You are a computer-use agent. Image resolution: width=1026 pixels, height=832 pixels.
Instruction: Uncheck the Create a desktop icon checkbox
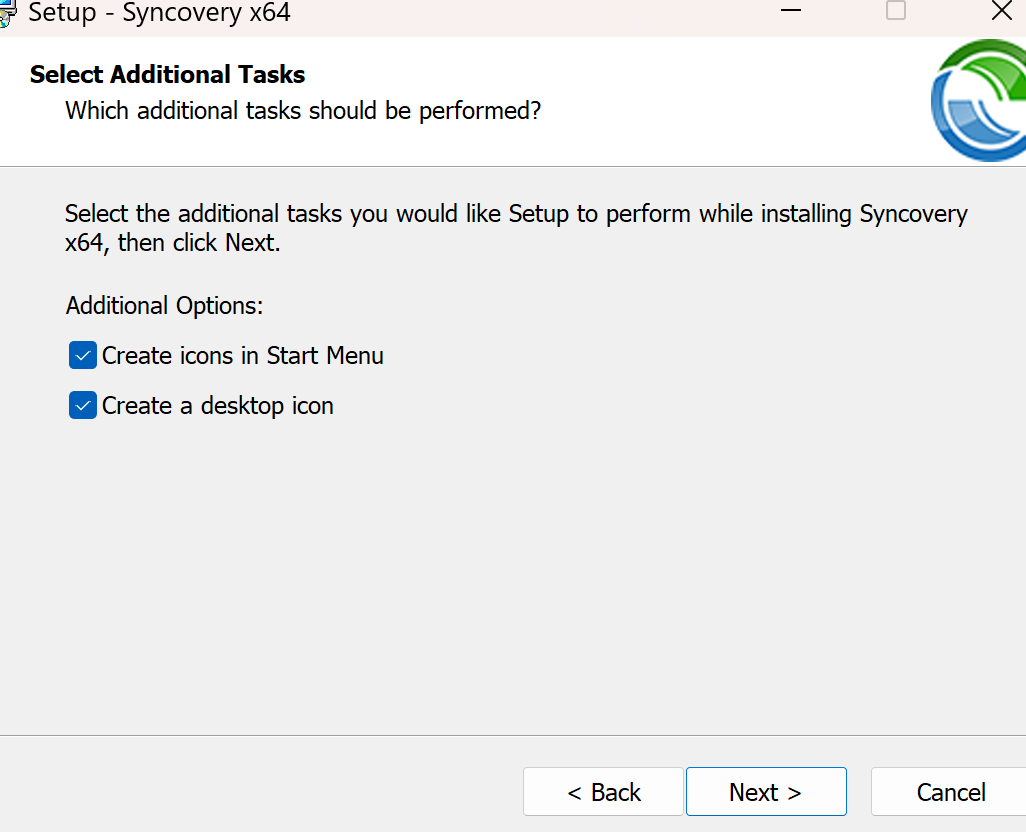83,405
